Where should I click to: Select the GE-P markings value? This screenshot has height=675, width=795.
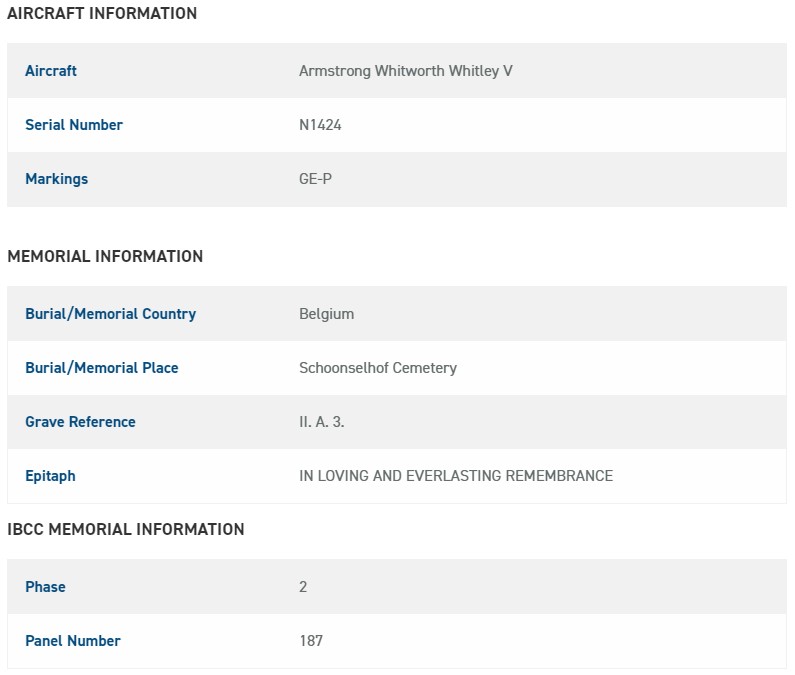pos(315,179)
